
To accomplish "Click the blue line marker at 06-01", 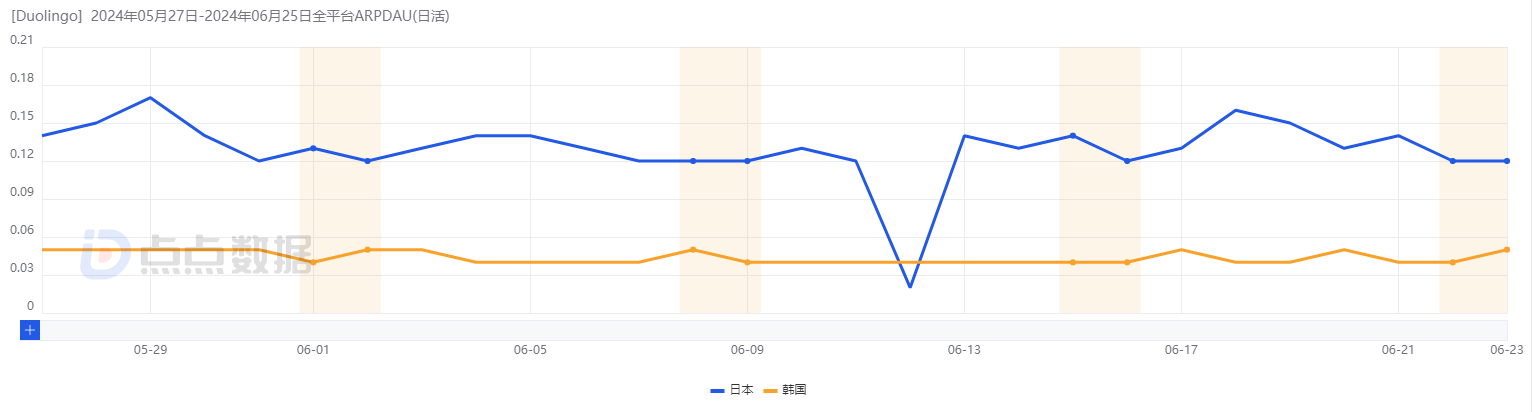I will (x=313, y=148).
